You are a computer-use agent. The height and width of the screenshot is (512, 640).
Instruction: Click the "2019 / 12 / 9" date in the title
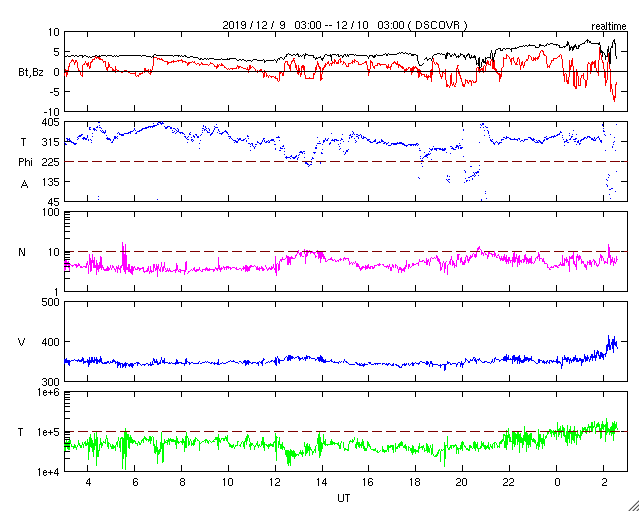tap(254, 25)
